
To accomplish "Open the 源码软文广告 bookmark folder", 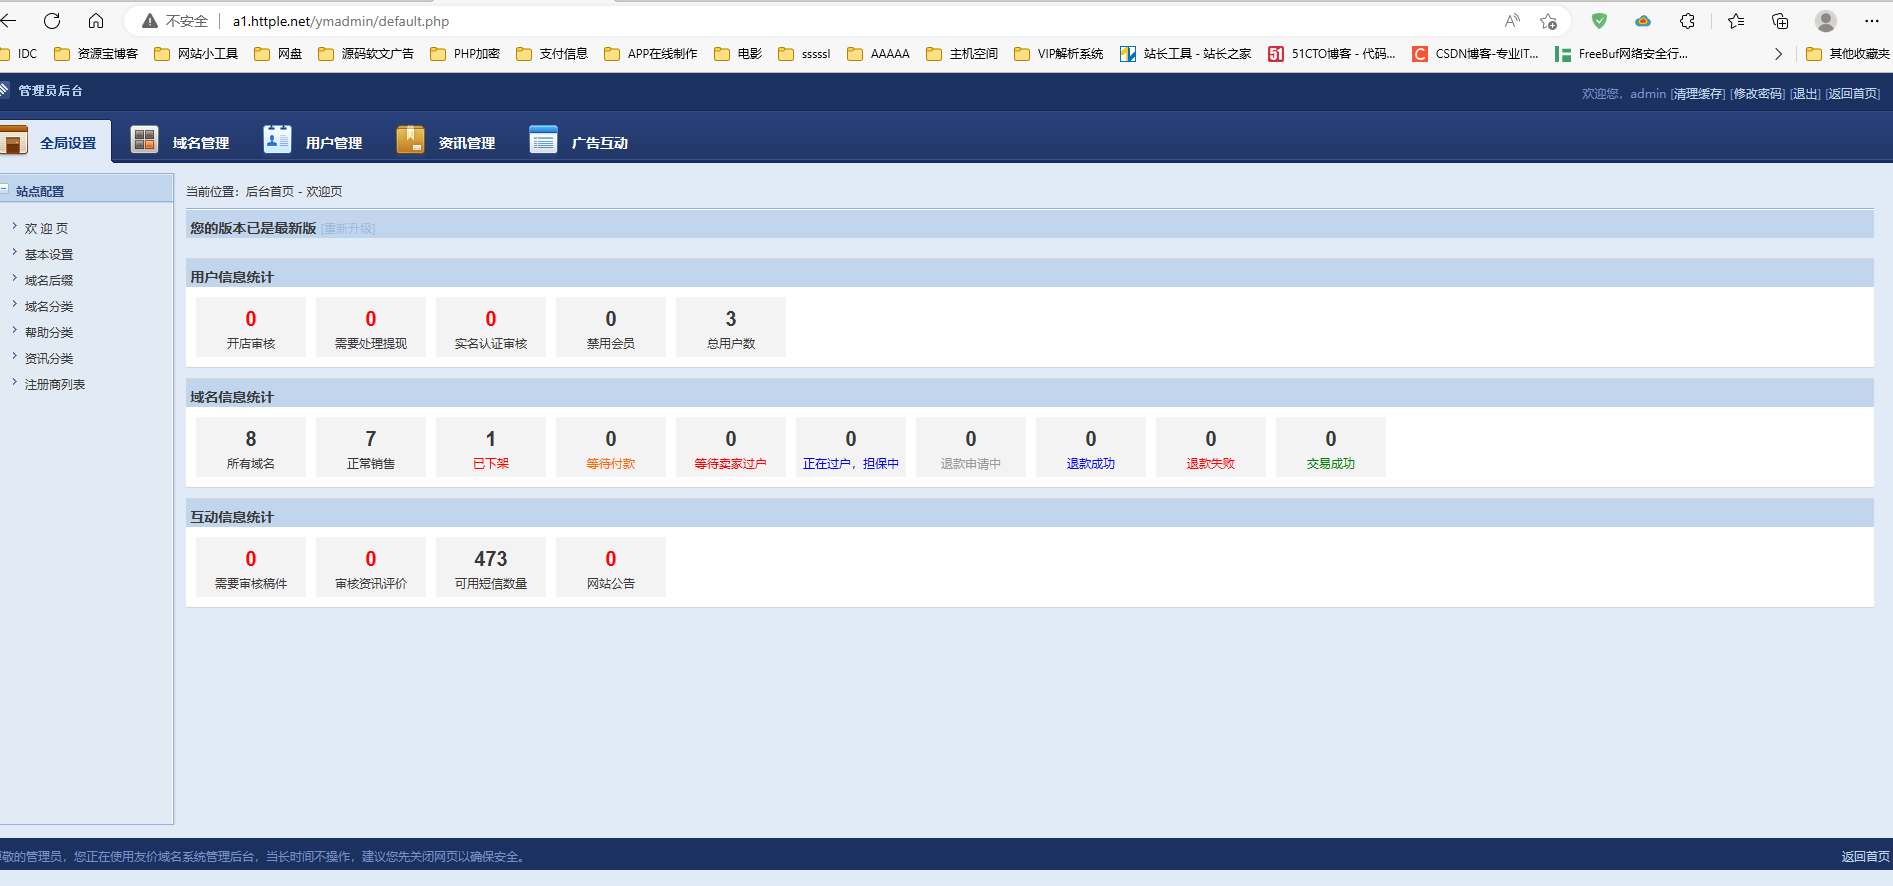I will tap(366, 54).
